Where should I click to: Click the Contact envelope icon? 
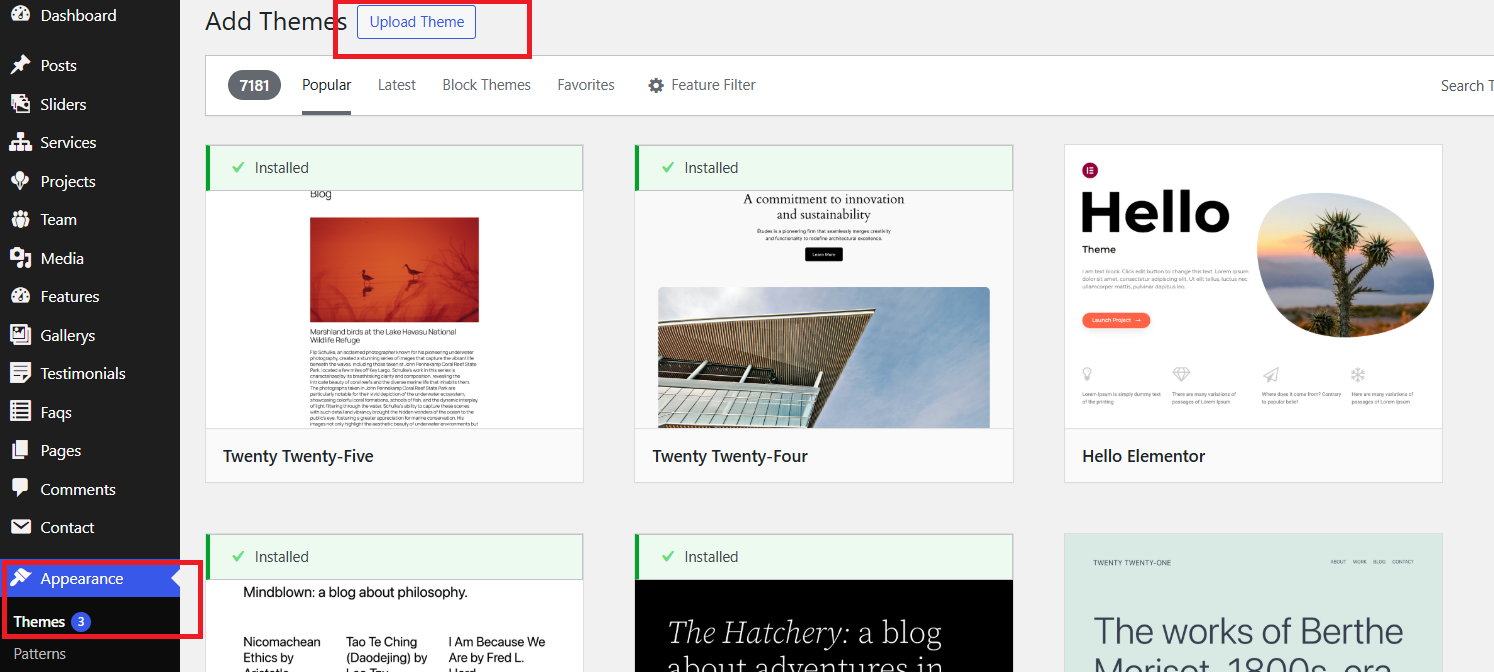(x=20, y=527)
